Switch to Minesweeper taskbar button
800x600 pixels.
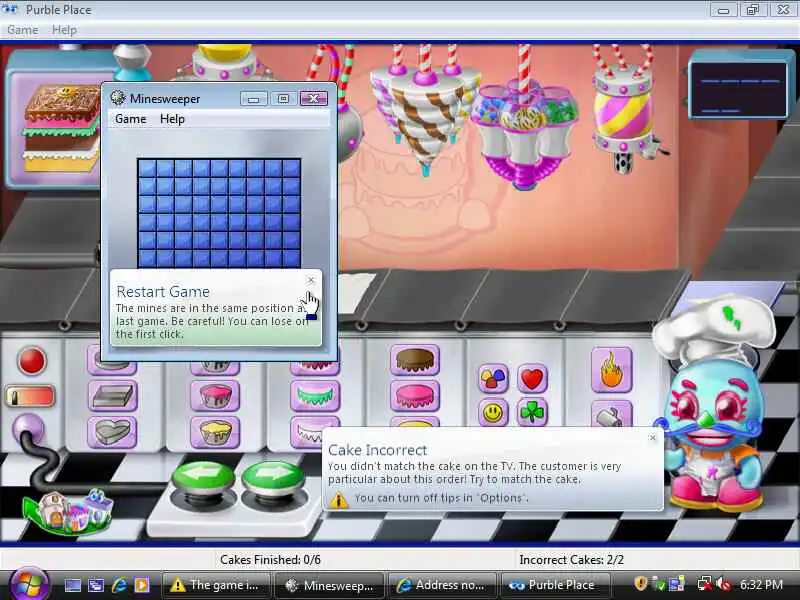(331, 585)
